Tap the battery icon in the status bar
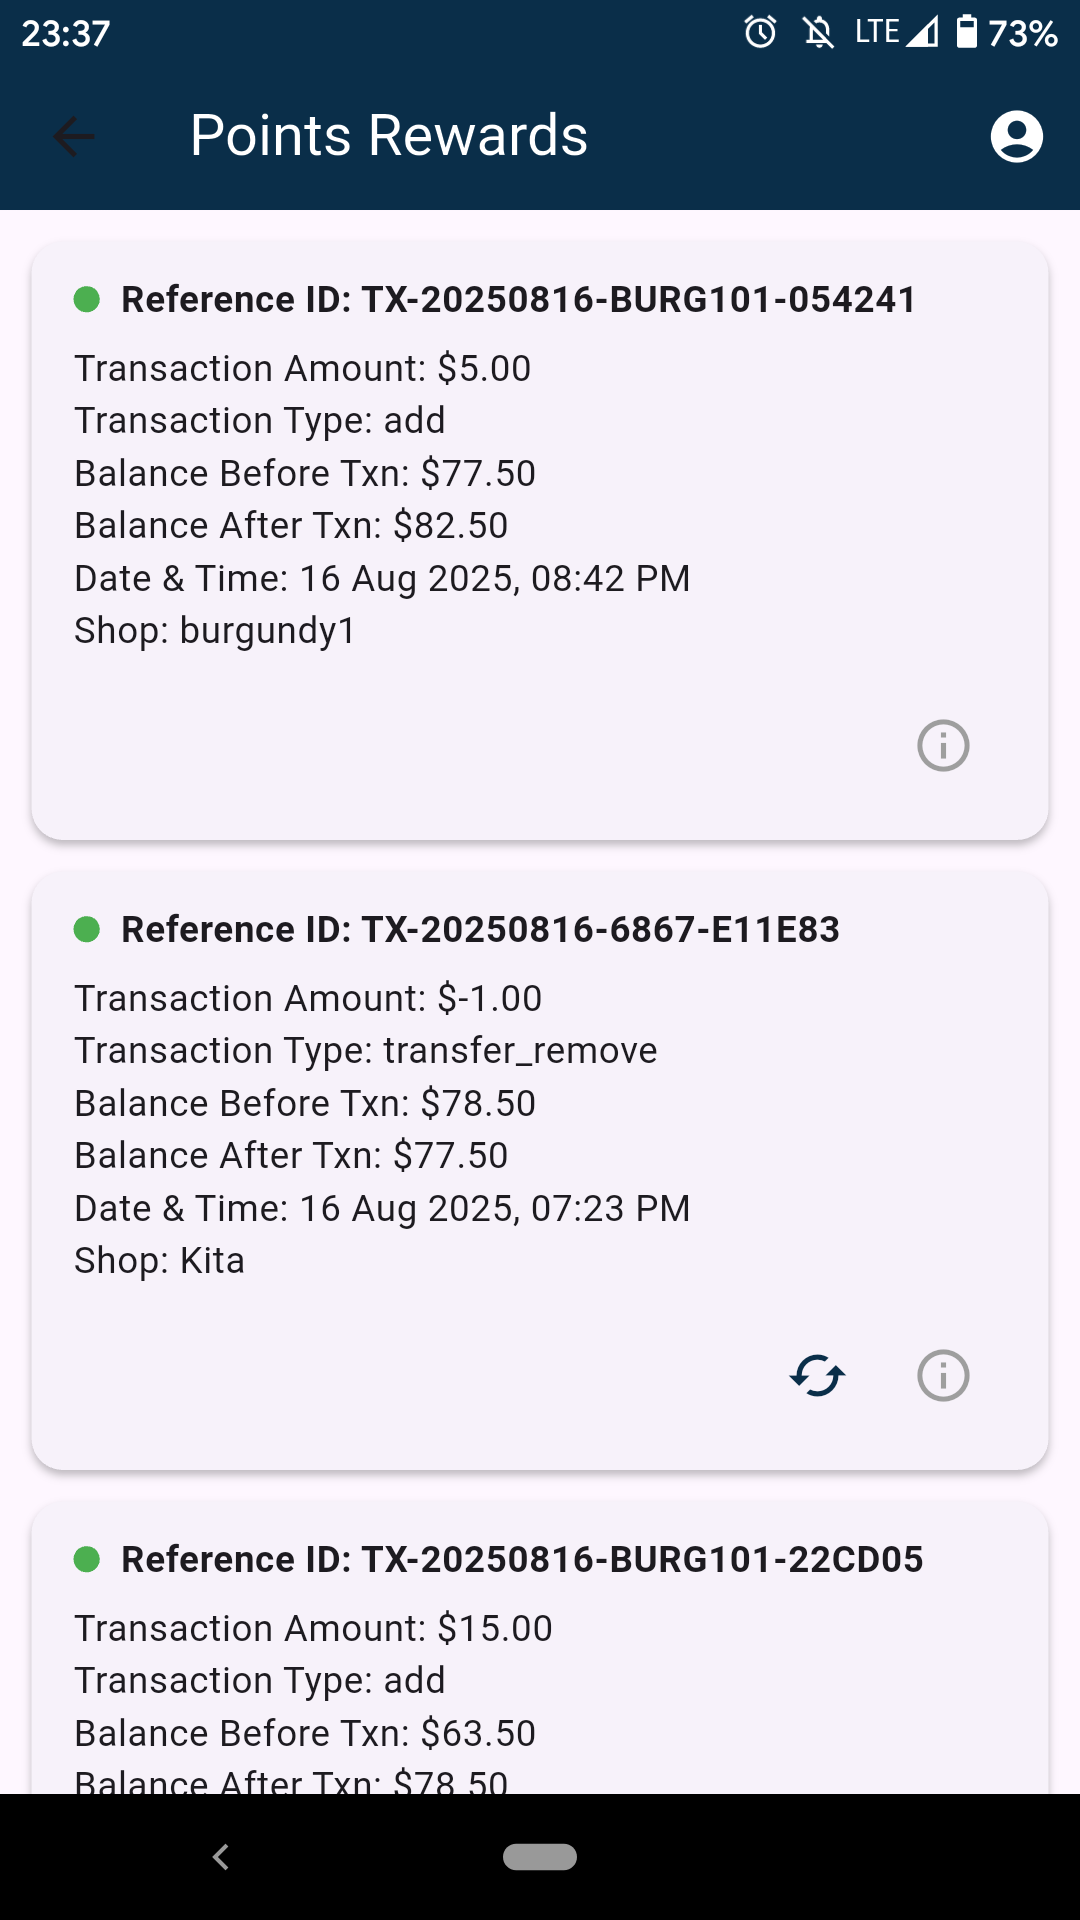Viewport: 1080px width, 1920px height. point(966,33)
